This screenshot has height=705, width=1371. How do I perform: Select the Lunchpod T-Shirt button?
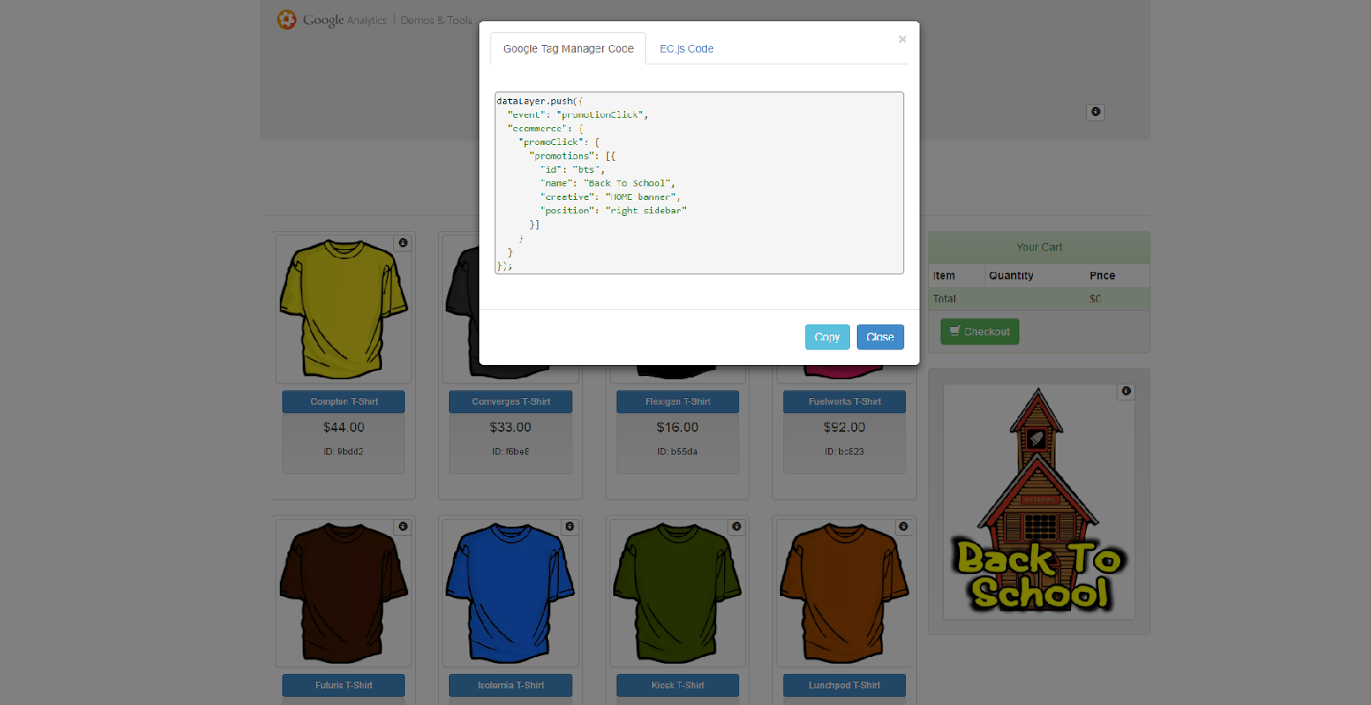844,685
